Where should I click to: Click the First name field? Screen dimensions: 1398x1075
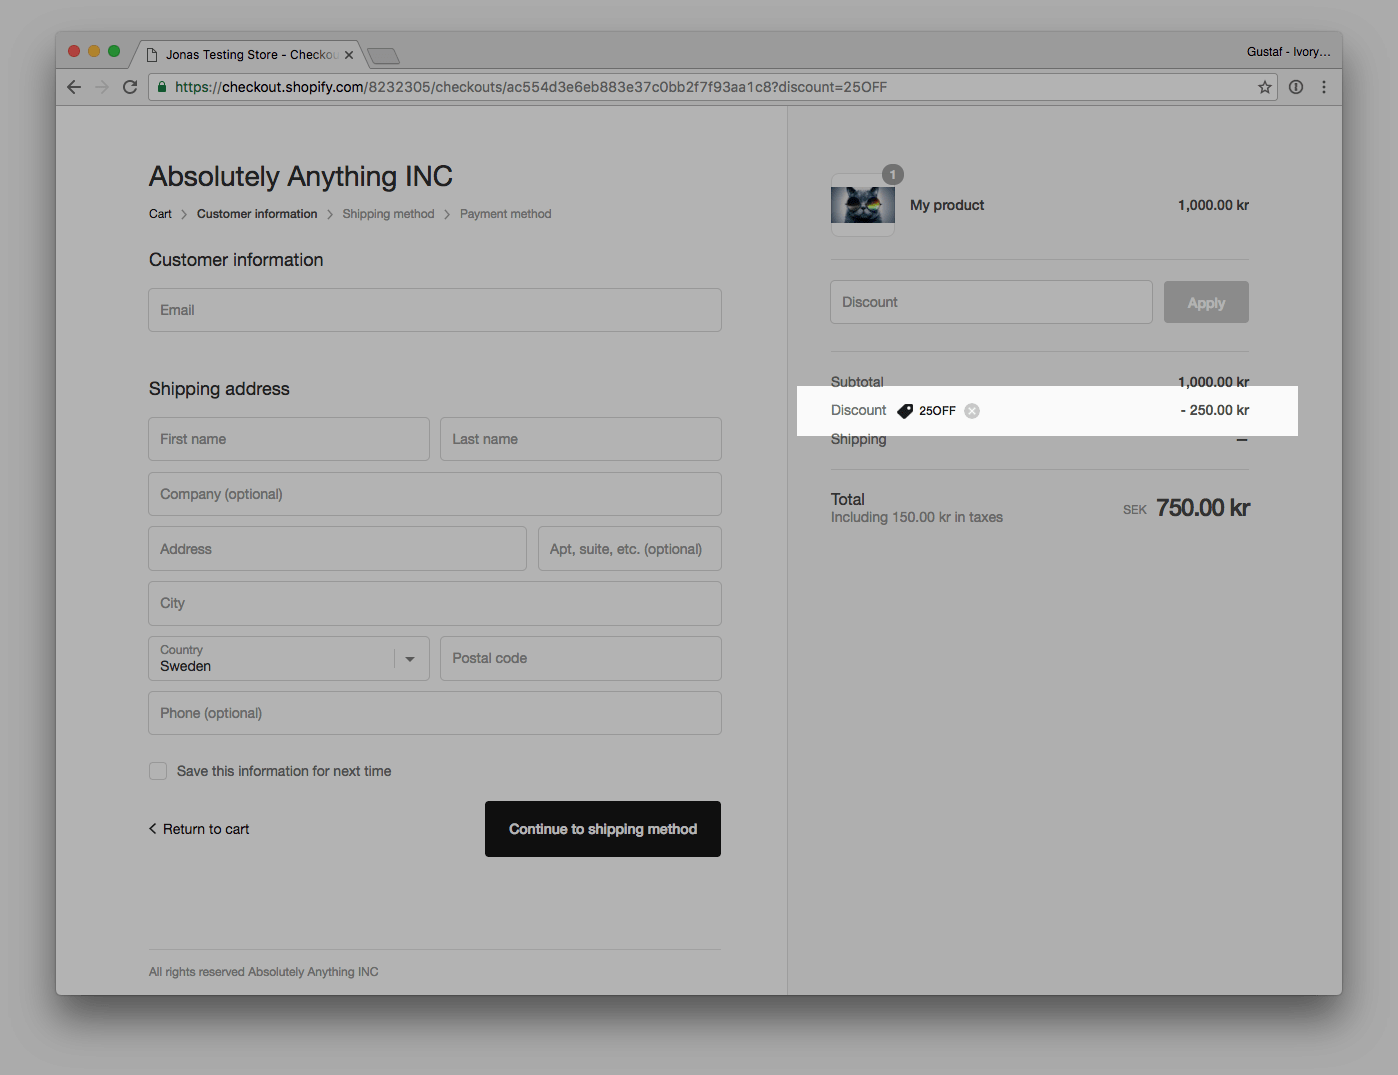[289, 439]
